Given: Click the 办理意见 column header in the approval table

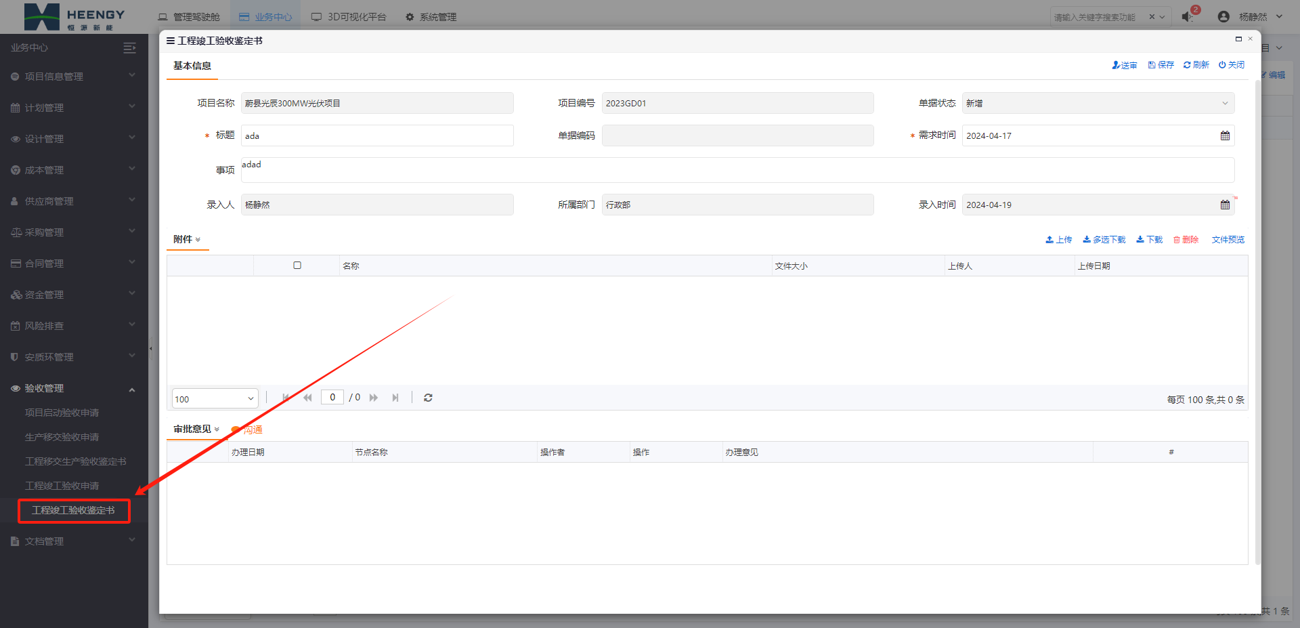Looking at the screenshot, I should coord(907,452).
